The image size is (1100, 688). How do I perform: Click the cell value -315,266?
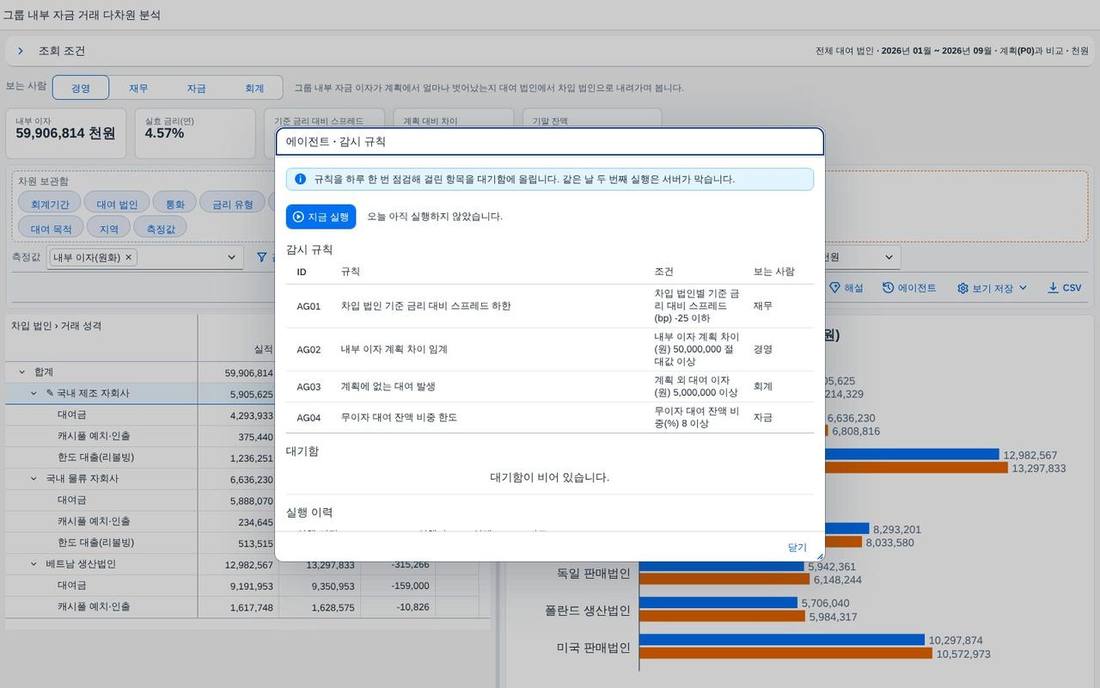click(x=410, y=564)
